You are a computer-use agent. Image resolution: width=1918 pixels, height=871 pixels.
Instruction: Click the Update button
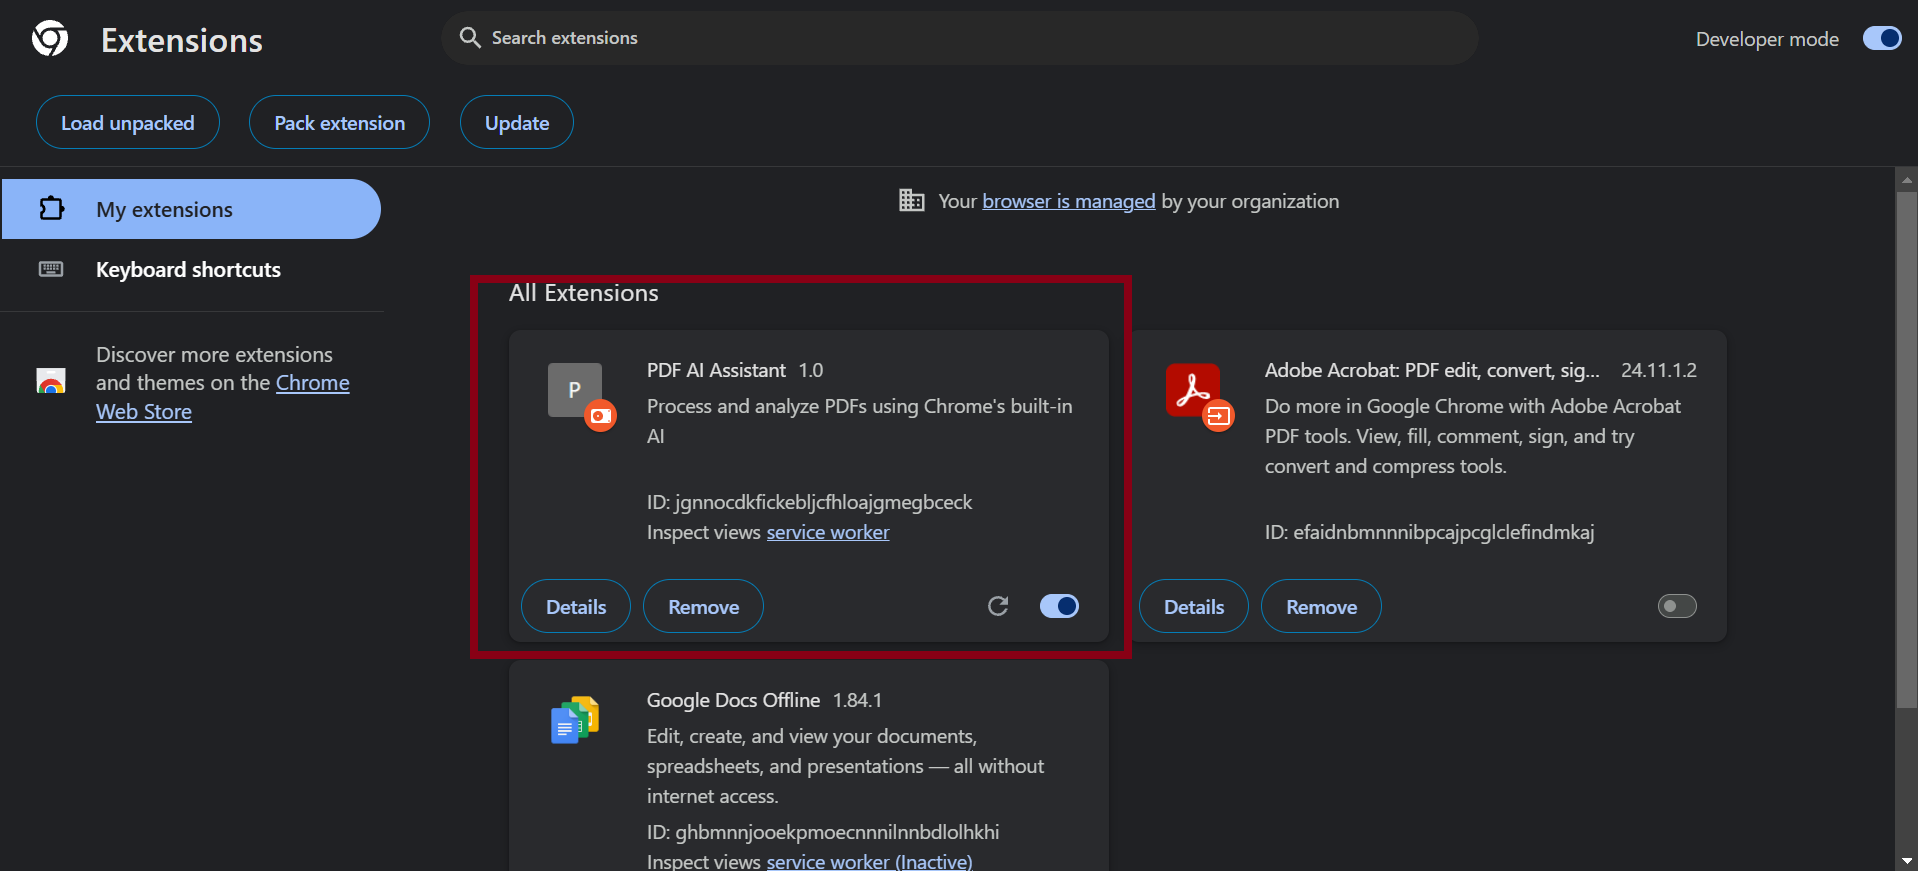(x=517, y=122)
